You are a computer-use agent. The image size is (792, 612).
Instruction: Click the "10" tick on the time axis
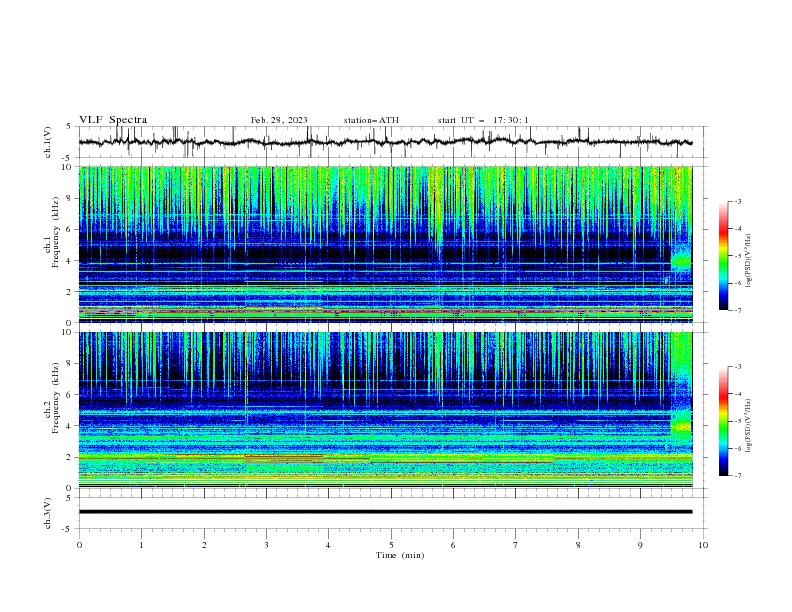(x=703, y=545)
